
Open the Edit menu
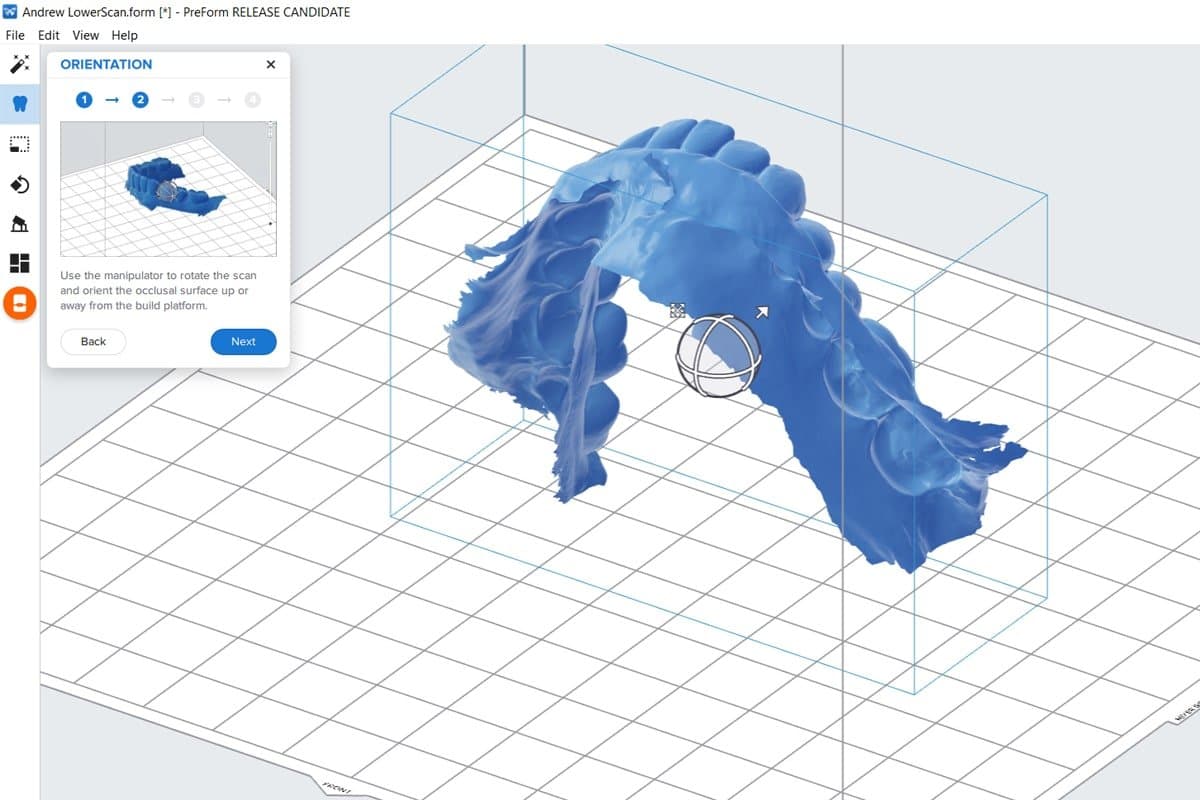[x=47, y=35]
